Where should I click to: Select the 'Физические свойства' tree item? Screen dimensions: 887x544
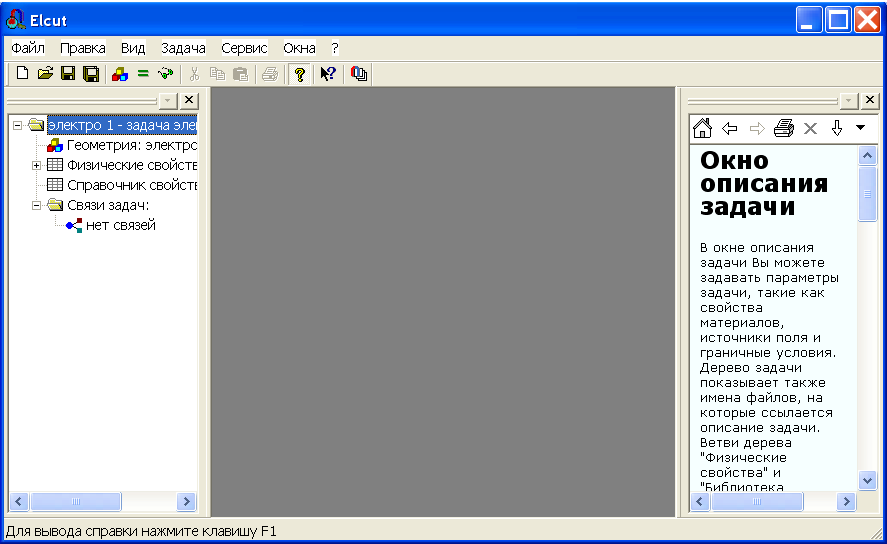tap(132, 165)
